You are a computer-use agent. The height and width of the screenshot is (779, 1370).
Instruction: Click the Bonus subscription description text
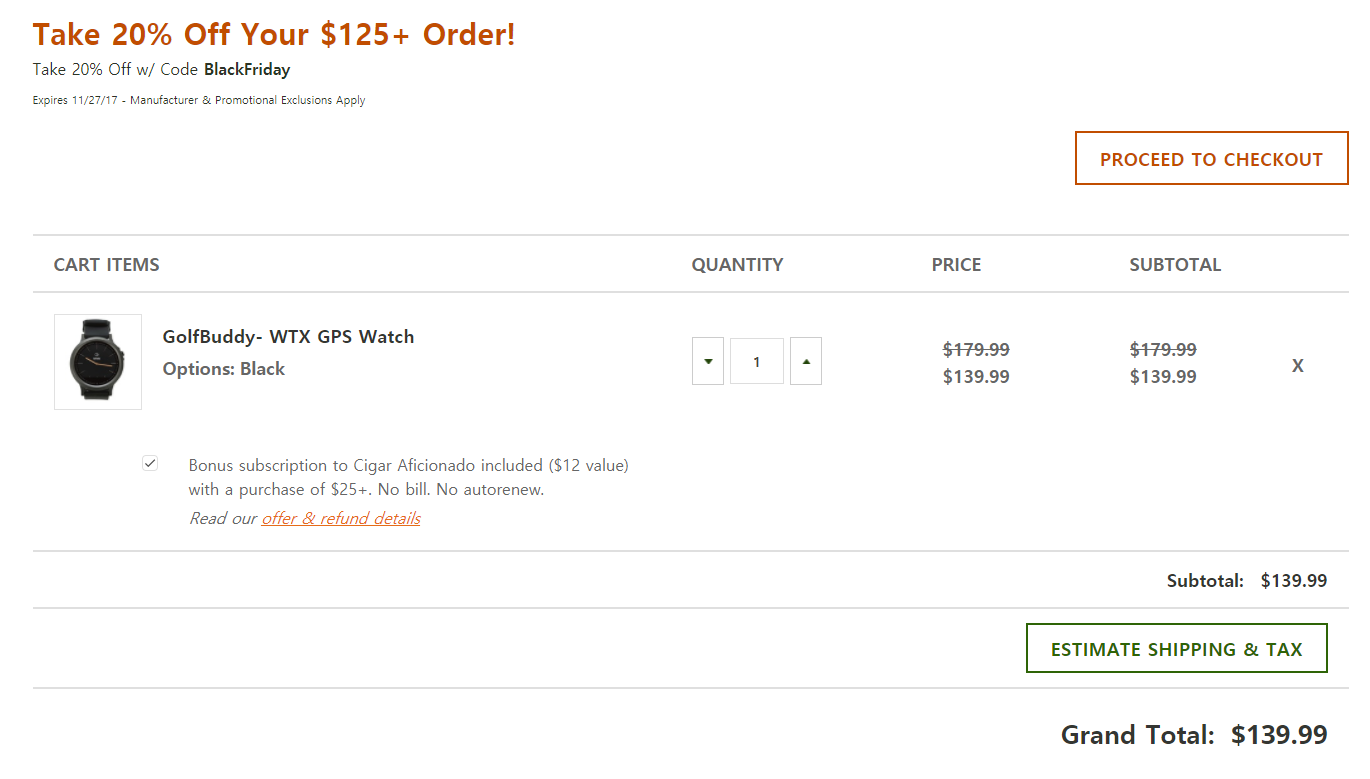pos(408,477)
